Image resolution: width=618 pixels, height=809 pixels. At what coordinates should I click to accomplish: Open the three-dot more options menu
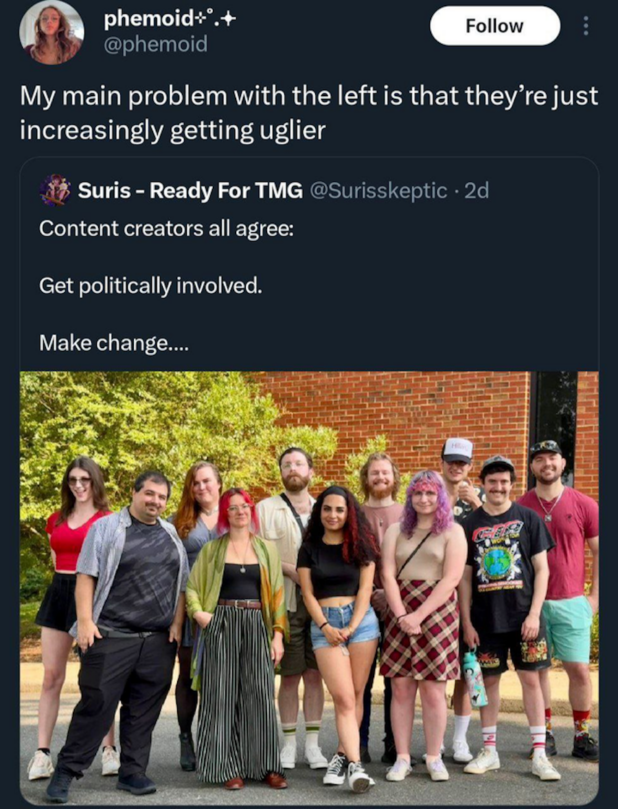[x=586, y=26]
